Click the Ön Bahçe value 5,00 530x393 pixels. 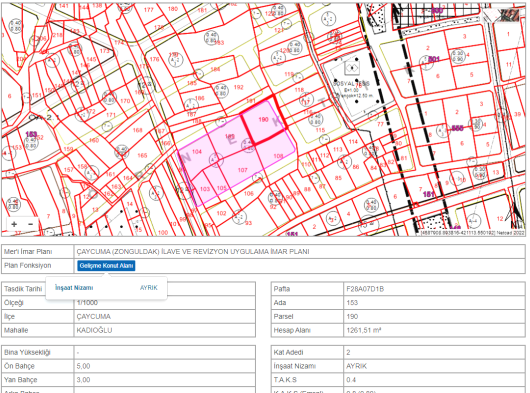click(x=83, y=366)
